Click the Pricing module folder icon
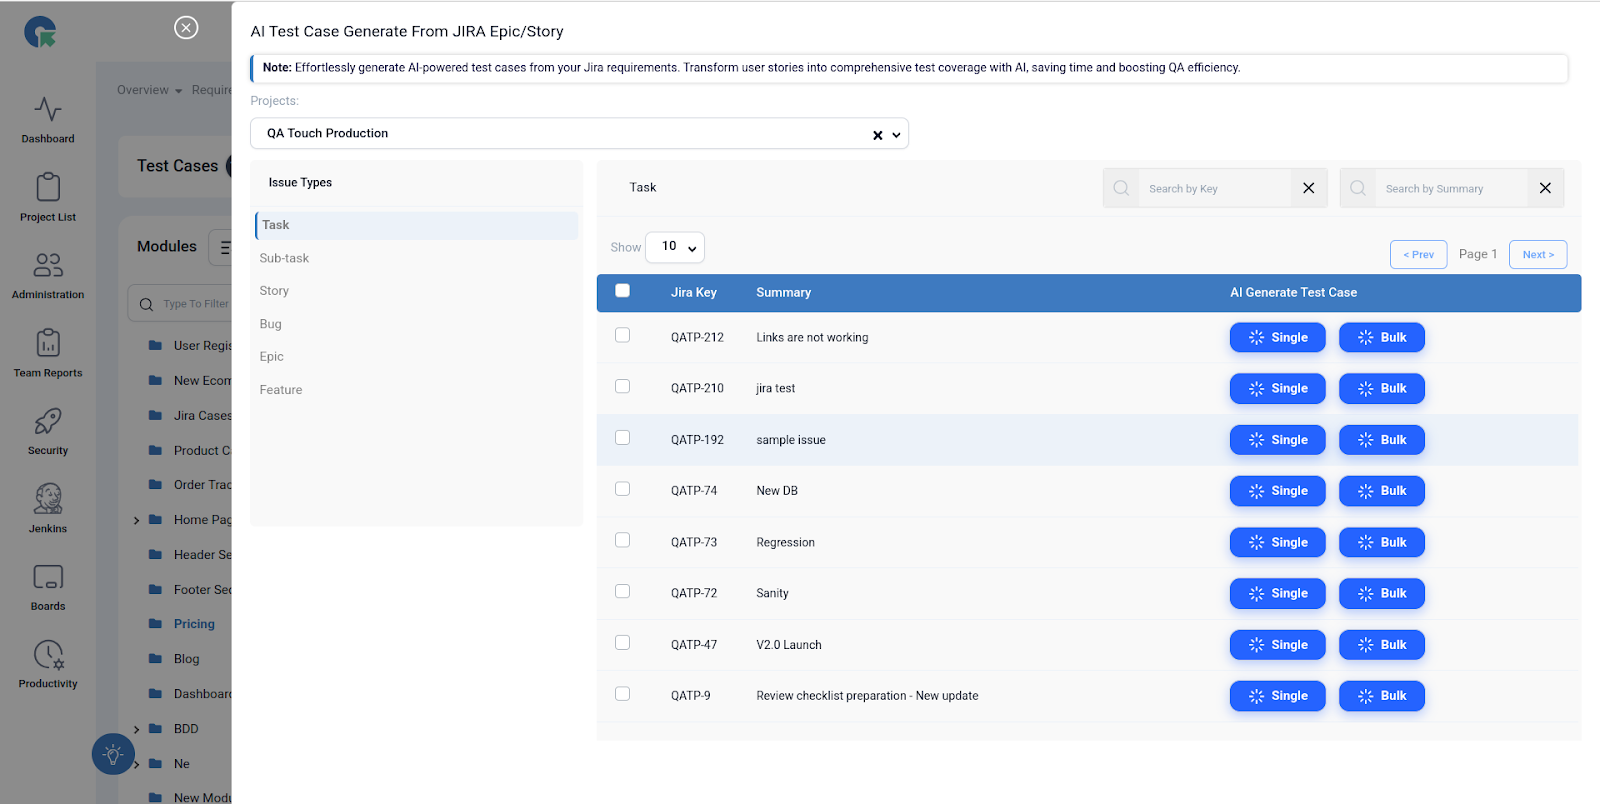 click(x=155, y=624)
